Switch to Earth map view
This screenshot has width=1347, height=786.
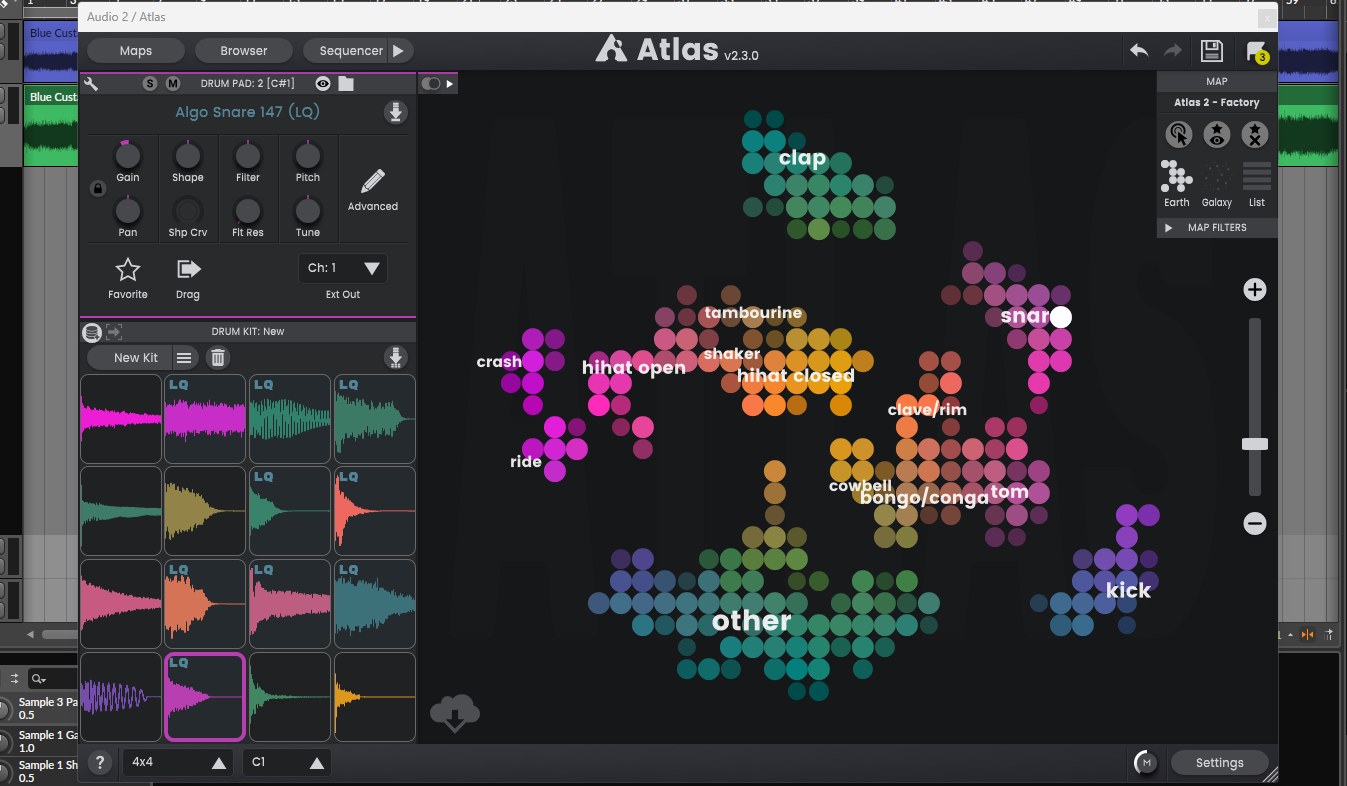pyautogui.click(x=1177, y=184)
